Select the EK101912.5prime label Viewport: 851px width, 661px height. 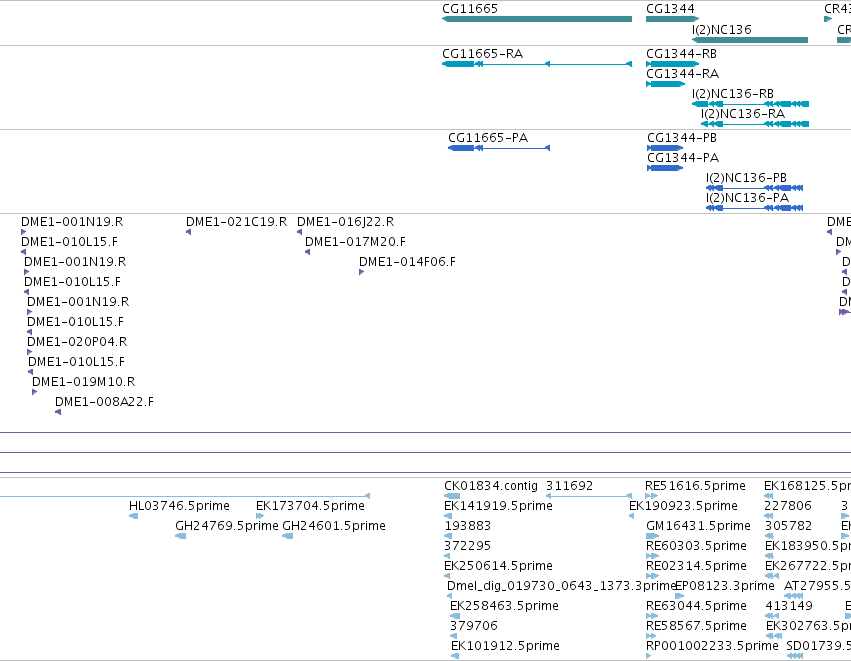point(505,646)
